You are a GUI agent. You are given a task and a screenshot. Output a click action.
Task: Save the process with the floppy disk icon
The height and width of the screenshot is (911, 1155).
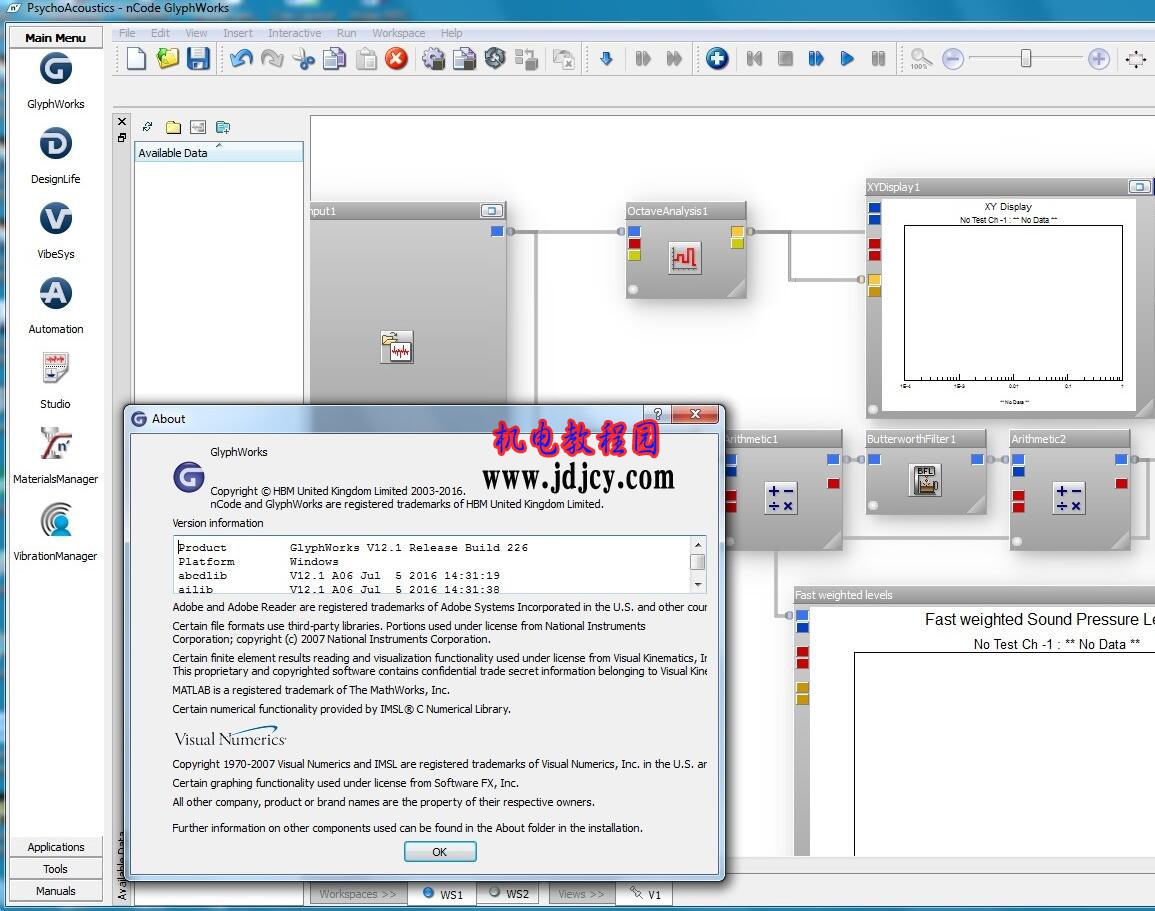pyautogui.click(x=198, y=59)
